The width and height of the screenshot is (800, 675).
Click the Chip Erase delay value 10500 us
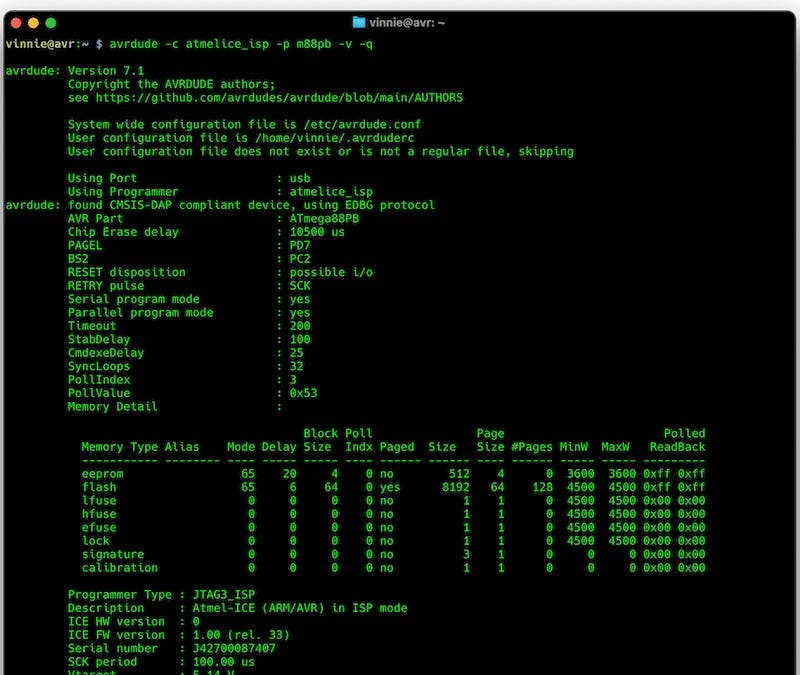317,232
